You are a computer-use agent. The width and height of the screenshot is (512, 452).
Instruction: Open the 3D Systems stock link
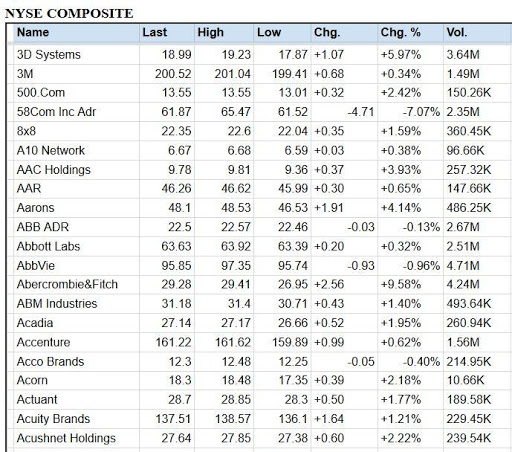(x=49, y=54)
